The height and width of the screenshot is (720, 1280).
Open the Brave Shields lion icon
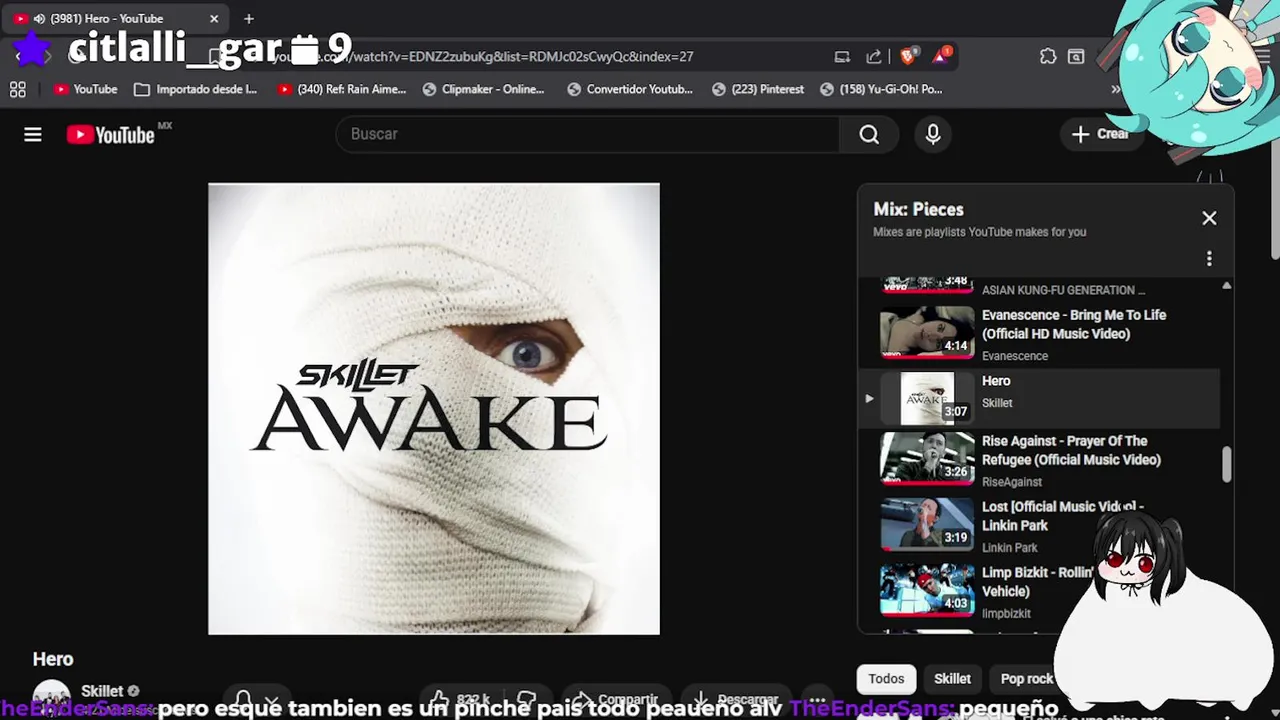tap(909, 57)
